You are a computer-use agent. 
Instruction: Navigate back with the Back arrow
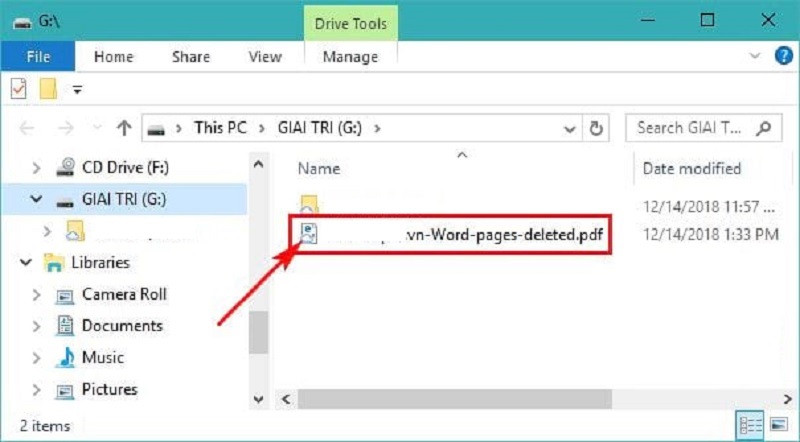click(28, 128)
